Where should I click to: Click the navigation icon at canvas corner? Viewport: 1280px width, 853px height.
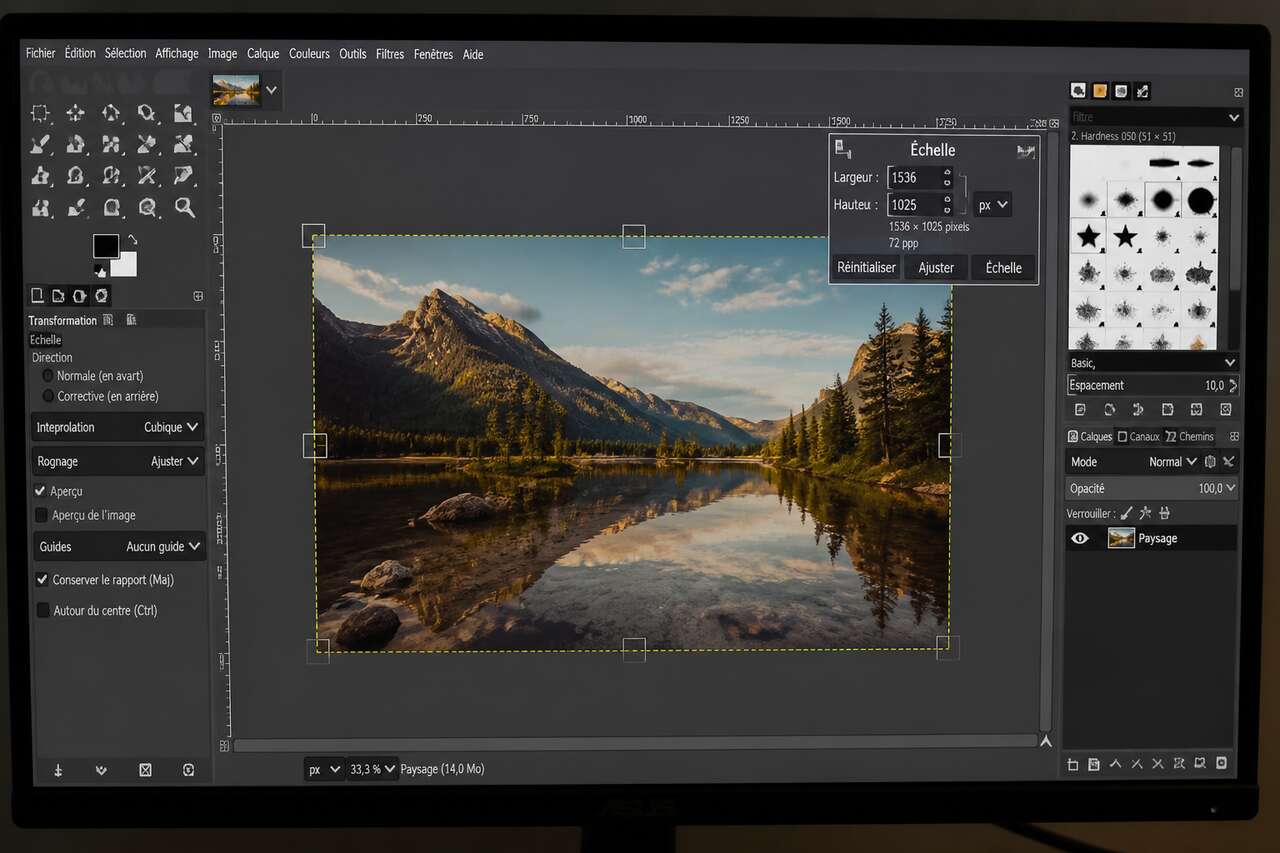click(x=1046, y=742)
